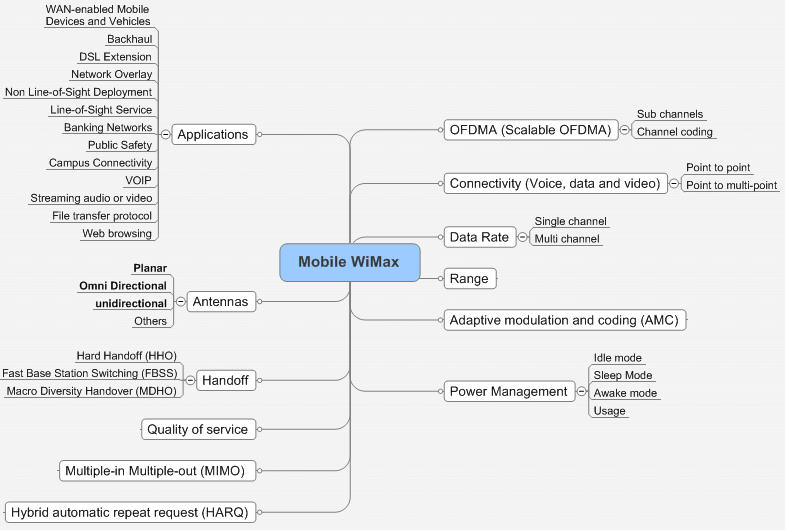Select the Range topic node
The height and width of the screenshot is (530, 785).
tap(470, 279)
